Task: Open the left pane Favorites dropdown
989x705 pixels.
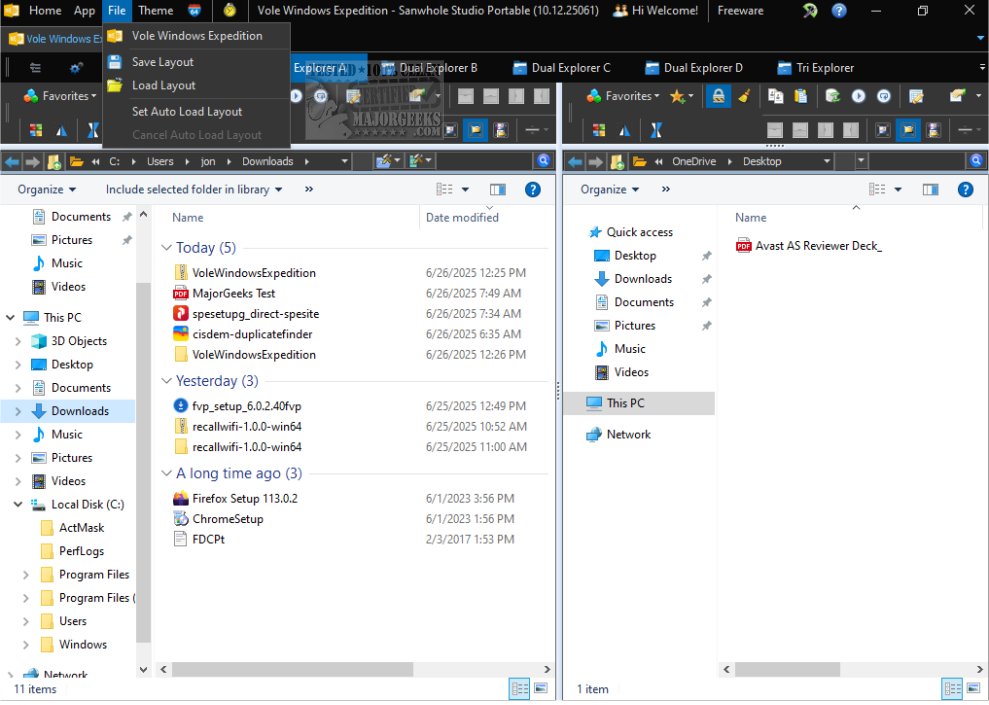Action: tap(60, 96)
